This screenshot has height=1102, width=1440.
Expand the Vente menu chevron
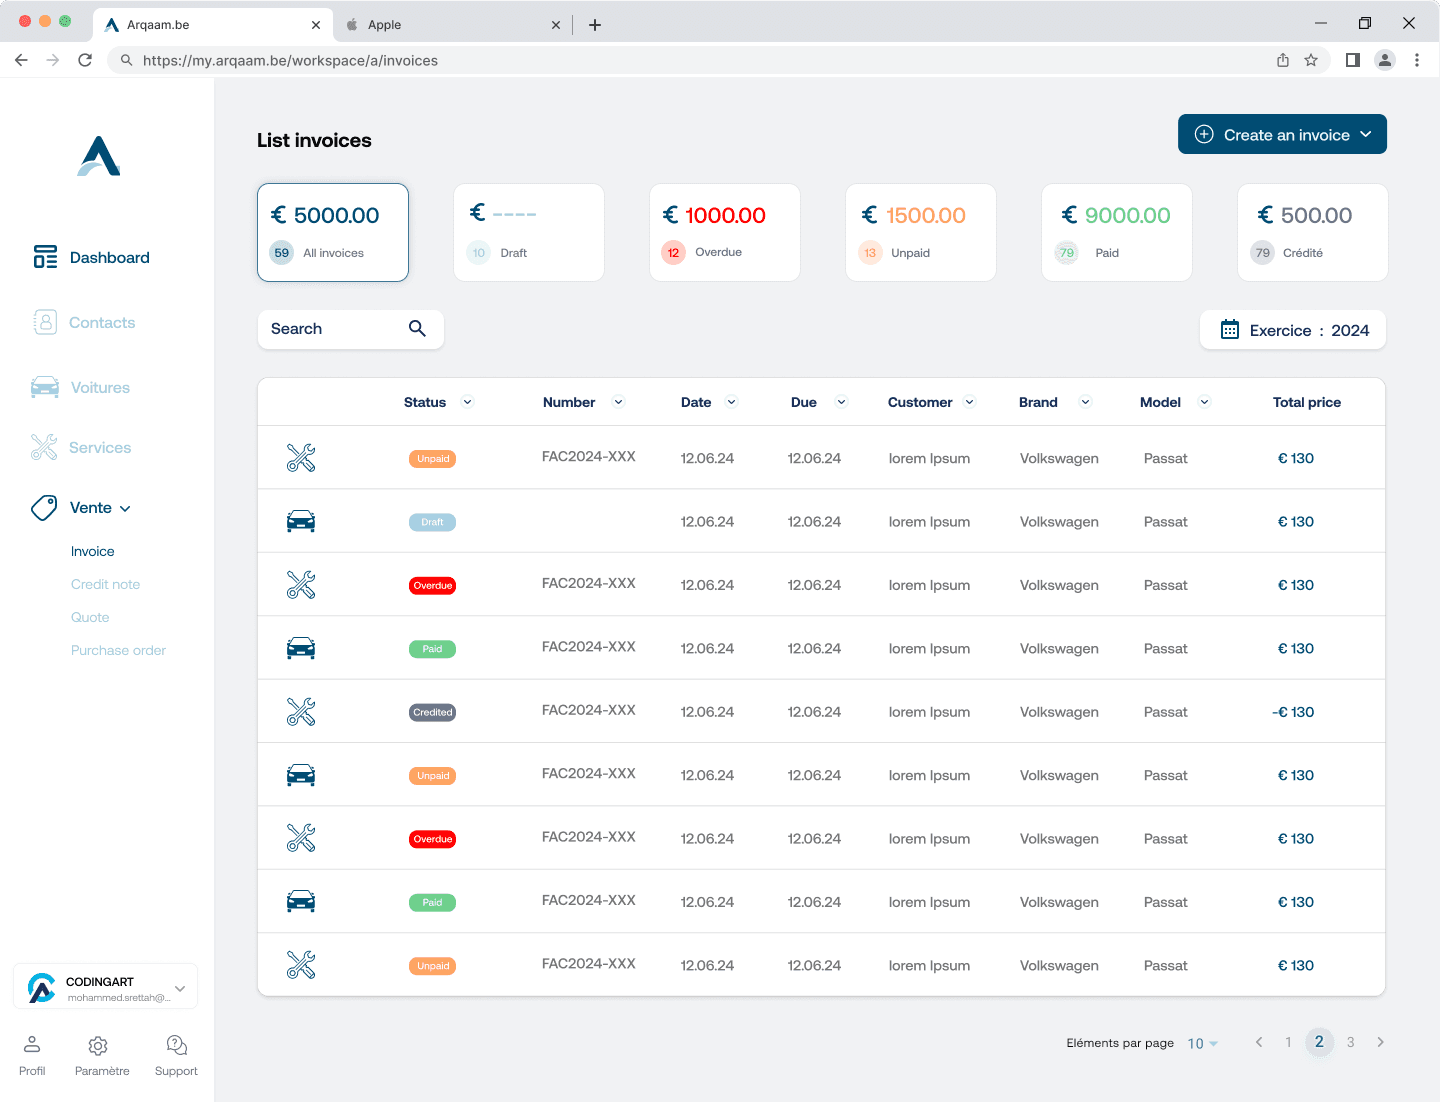point(125,508)
